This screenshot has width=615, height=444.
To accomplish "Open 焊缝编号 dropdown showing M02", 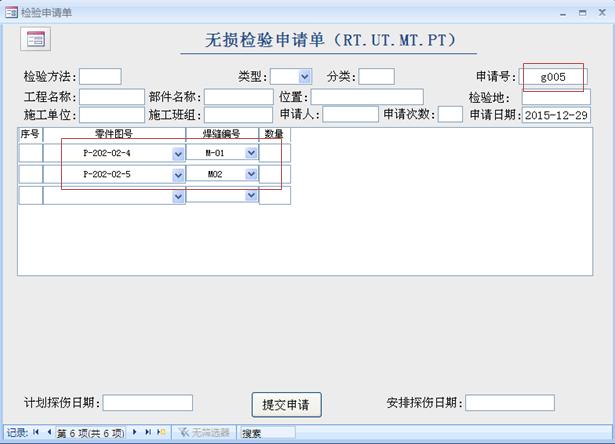I will pyautogui.click(x=251, y=175).
